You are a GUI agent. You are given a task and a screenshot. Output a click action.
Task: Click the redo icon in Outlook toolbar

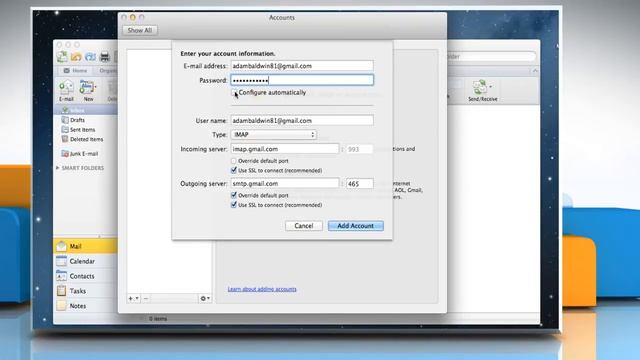(x=90, y=57)
